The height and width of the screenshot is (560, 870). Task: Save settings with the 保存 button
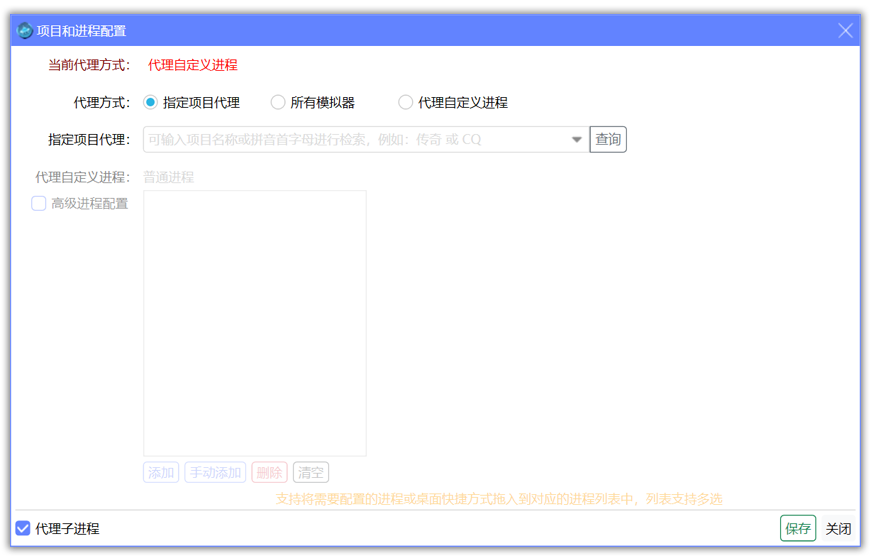797,529
